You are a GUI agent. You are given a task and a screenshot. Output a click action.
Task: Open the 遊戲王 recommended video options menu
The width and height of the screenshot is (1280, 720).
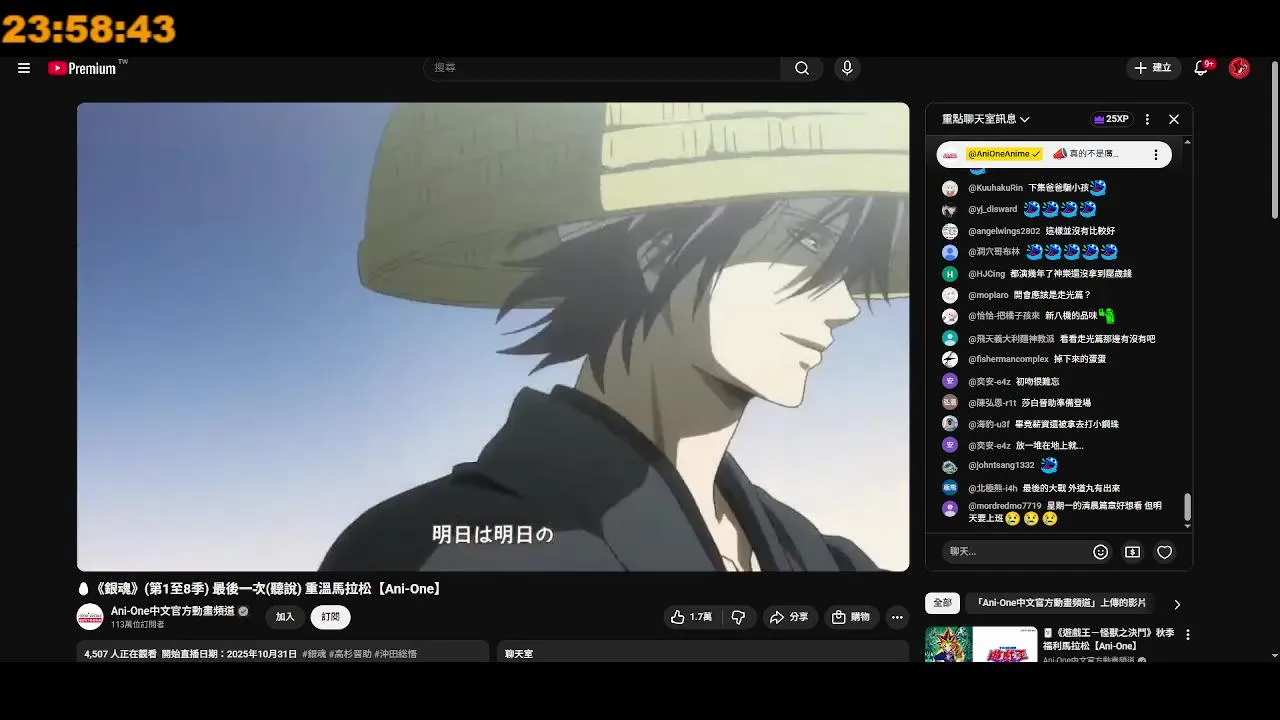pyautogui.click(x=1188, y=635)
